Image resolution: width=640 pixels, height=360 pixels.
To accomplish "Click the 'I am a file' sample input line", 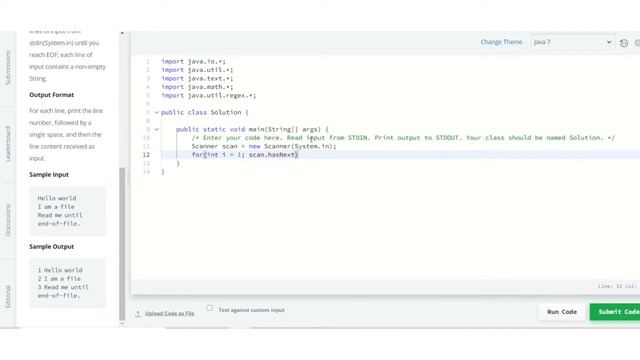I will 56,207.
